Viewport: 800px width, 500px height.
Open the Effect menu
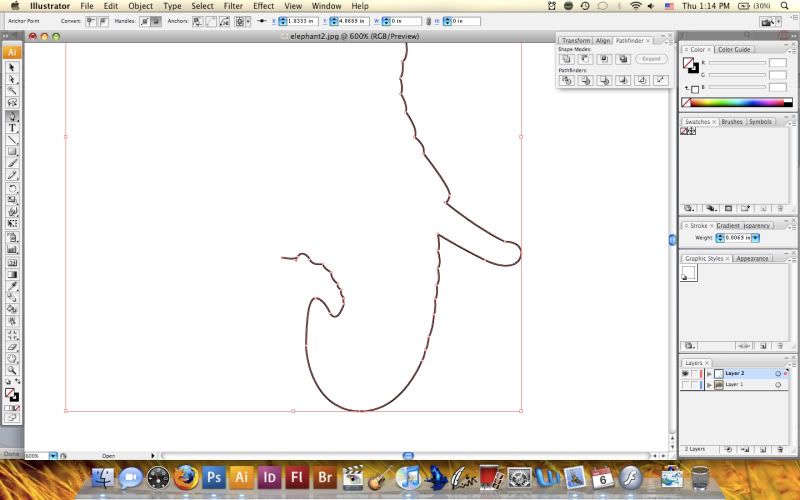[263, 6]
